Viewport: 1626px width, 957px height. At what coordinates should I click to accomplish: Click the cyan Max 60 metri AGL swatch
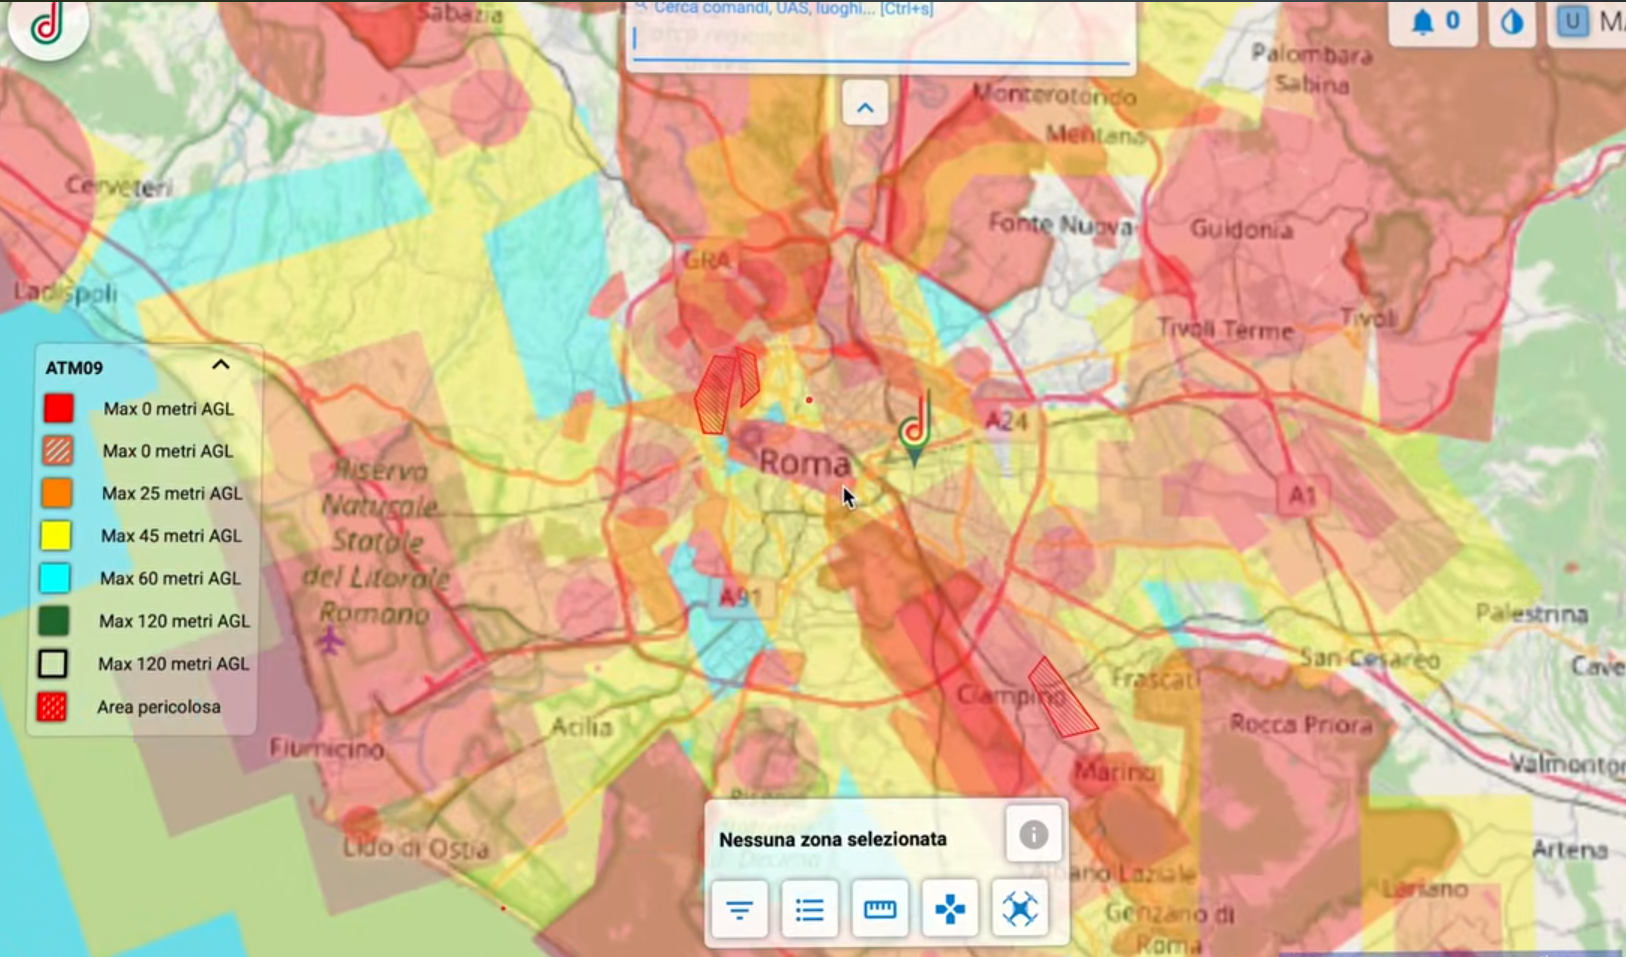pos(55,578)
